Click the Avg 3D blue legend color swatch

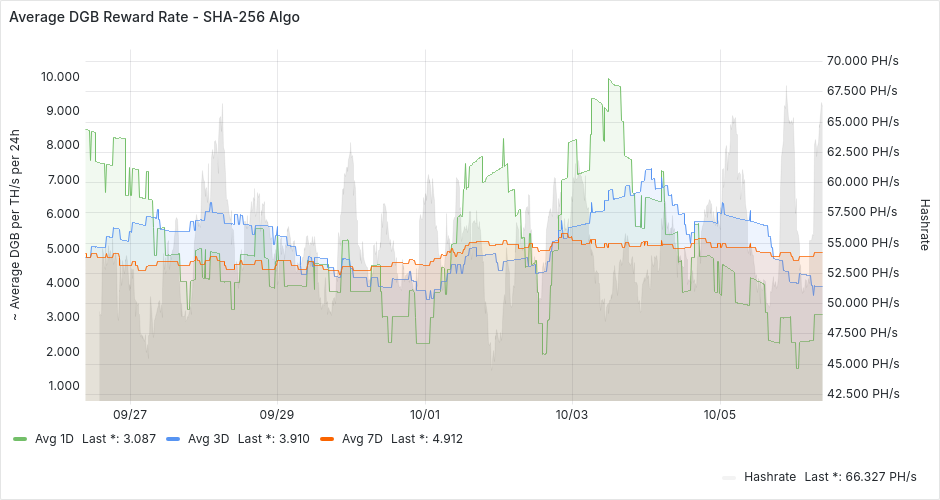(173, 439)
